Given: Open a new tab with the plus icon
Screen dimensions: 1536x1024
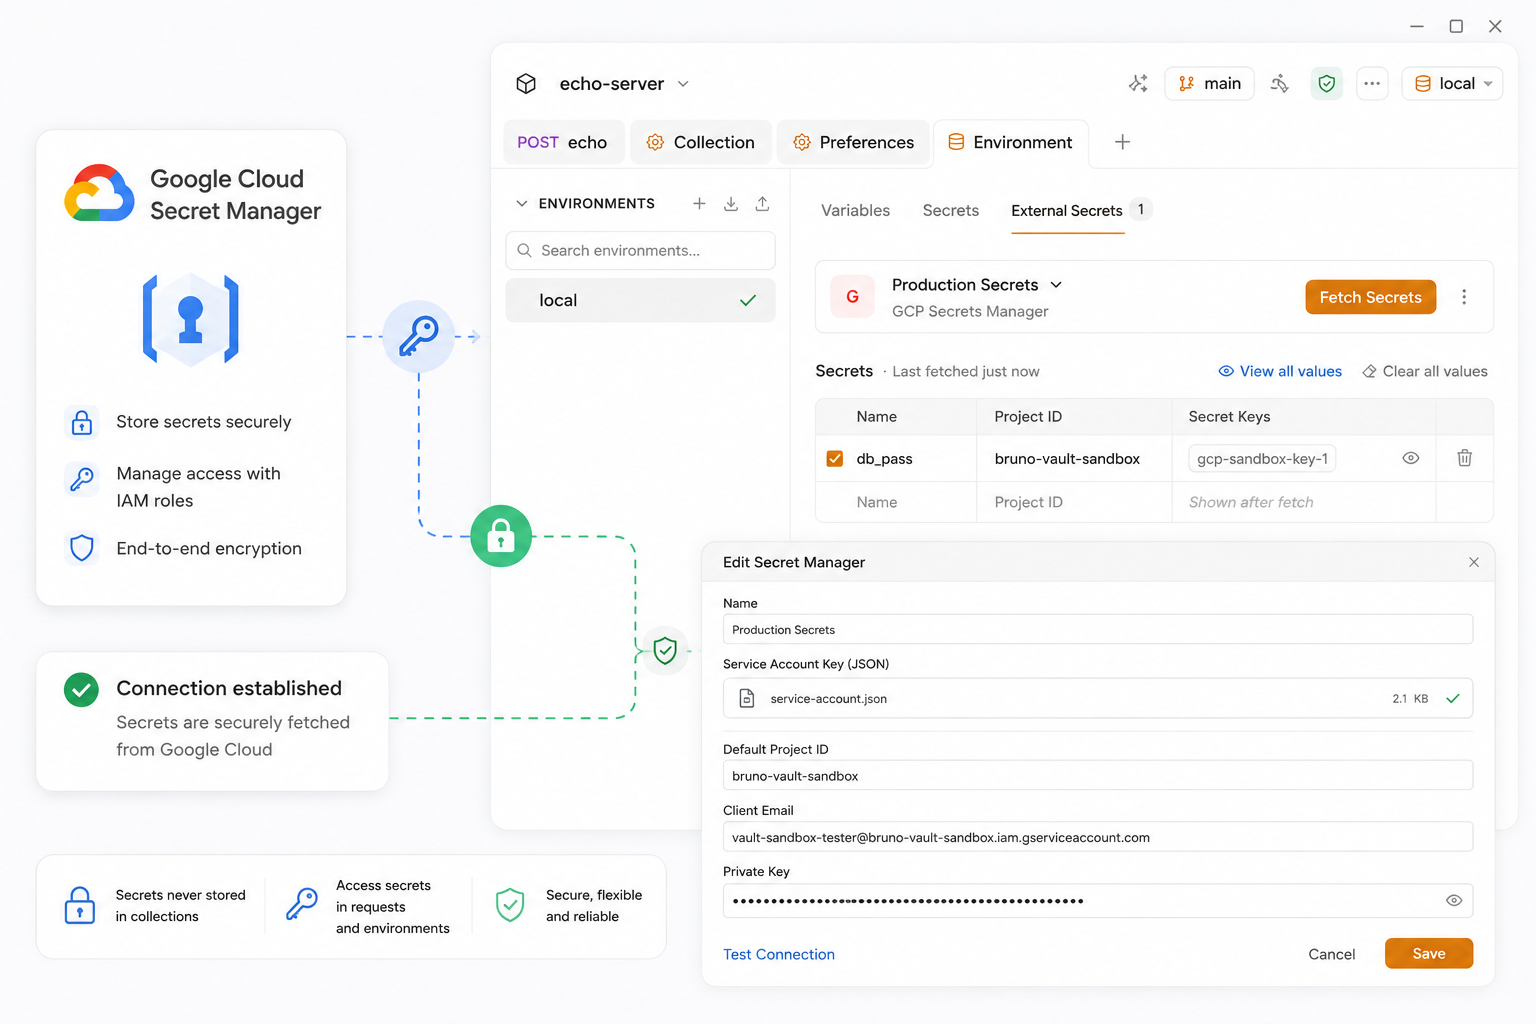Looking at the screenshot, I should point(1122,142).
